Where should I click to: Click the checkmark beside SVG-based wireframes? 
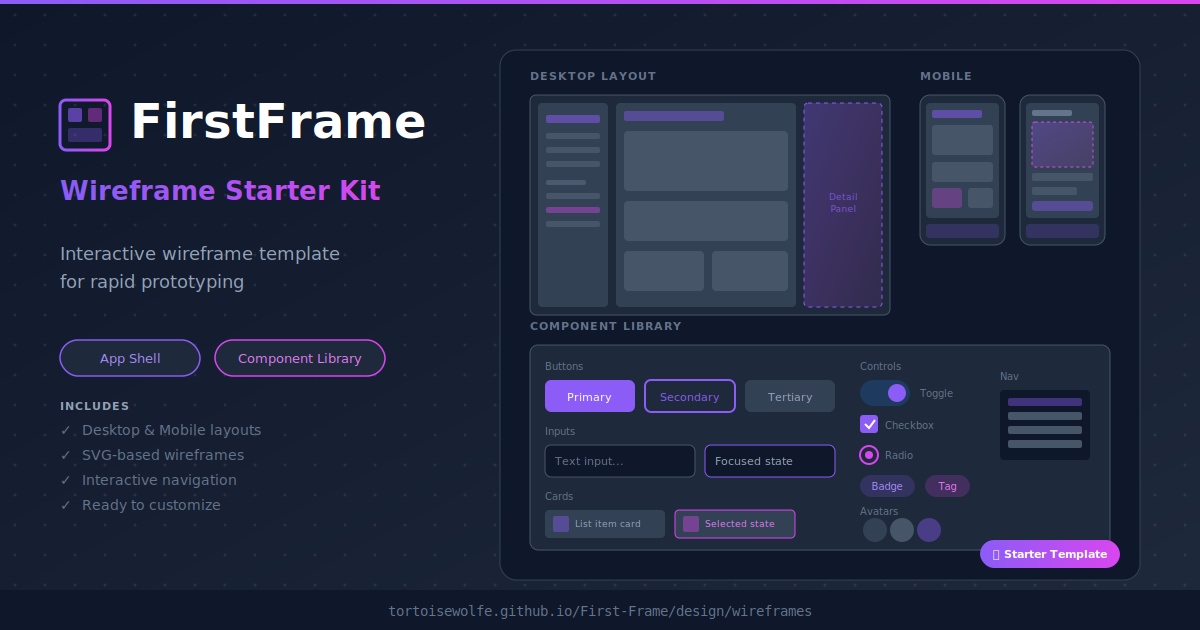66,455
